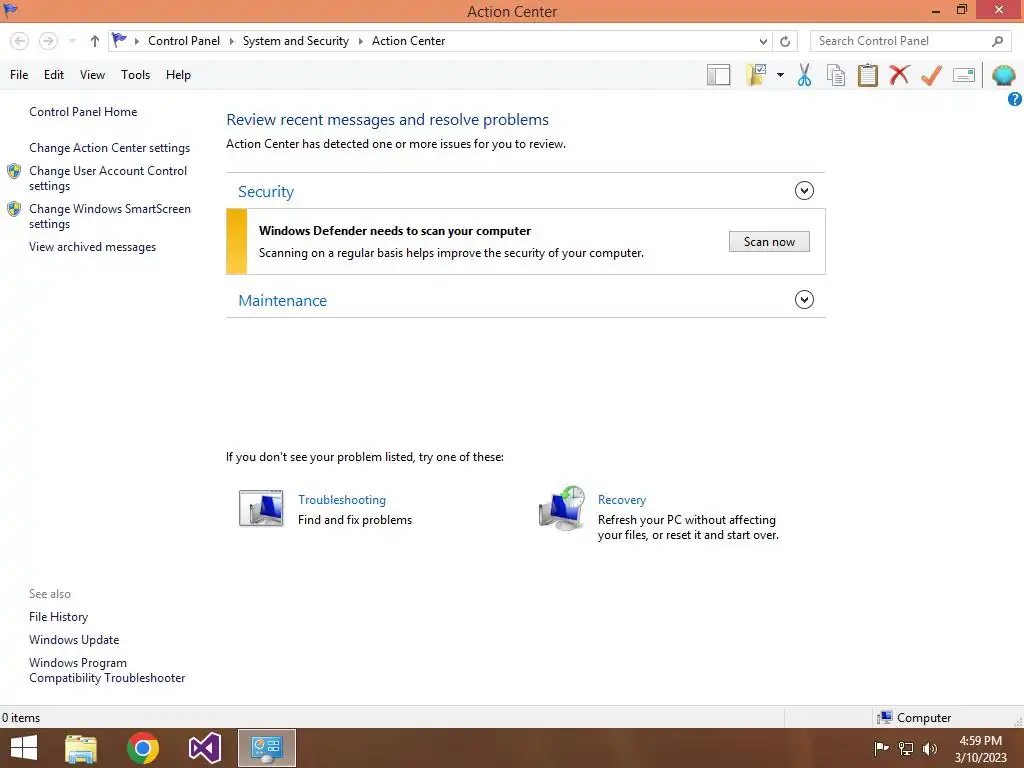Screen dimensions: 1024x768
Task: Launch Visual Studio from taskbar
Action: 204,748
